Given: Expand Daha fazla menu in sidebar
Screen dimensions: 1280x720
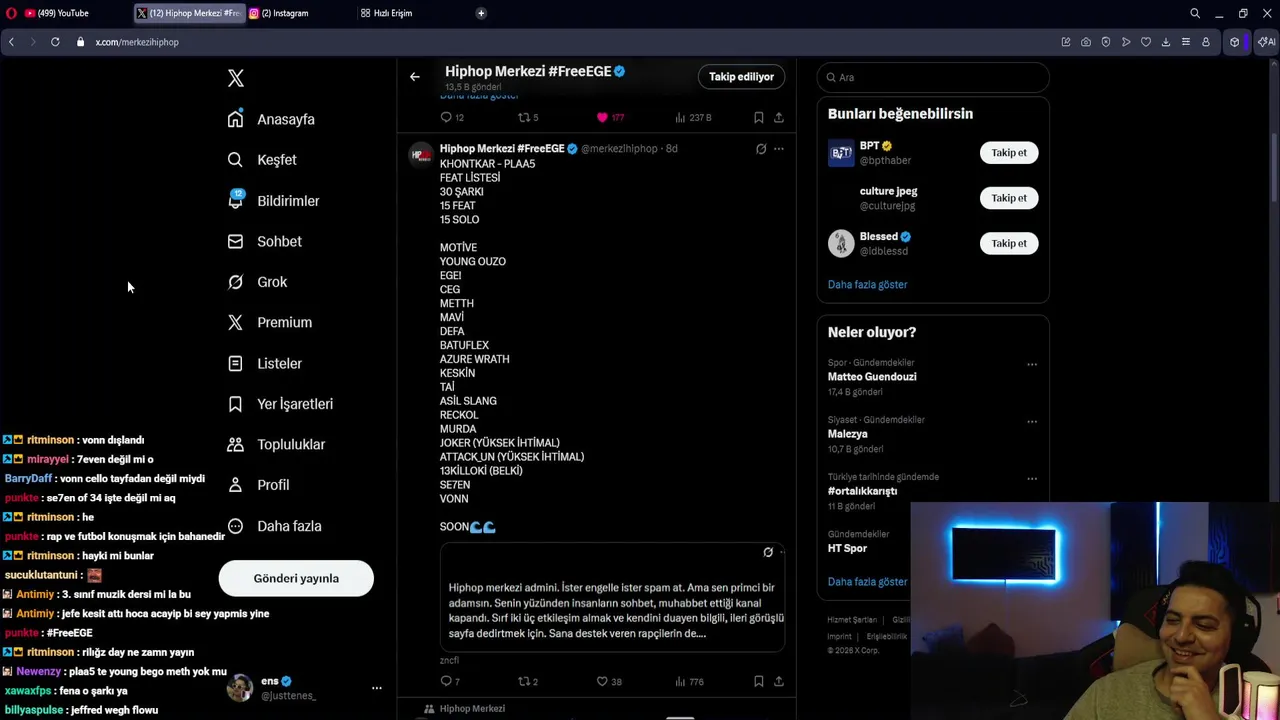Looking at the screenshot, I should (x=274, y=526).
